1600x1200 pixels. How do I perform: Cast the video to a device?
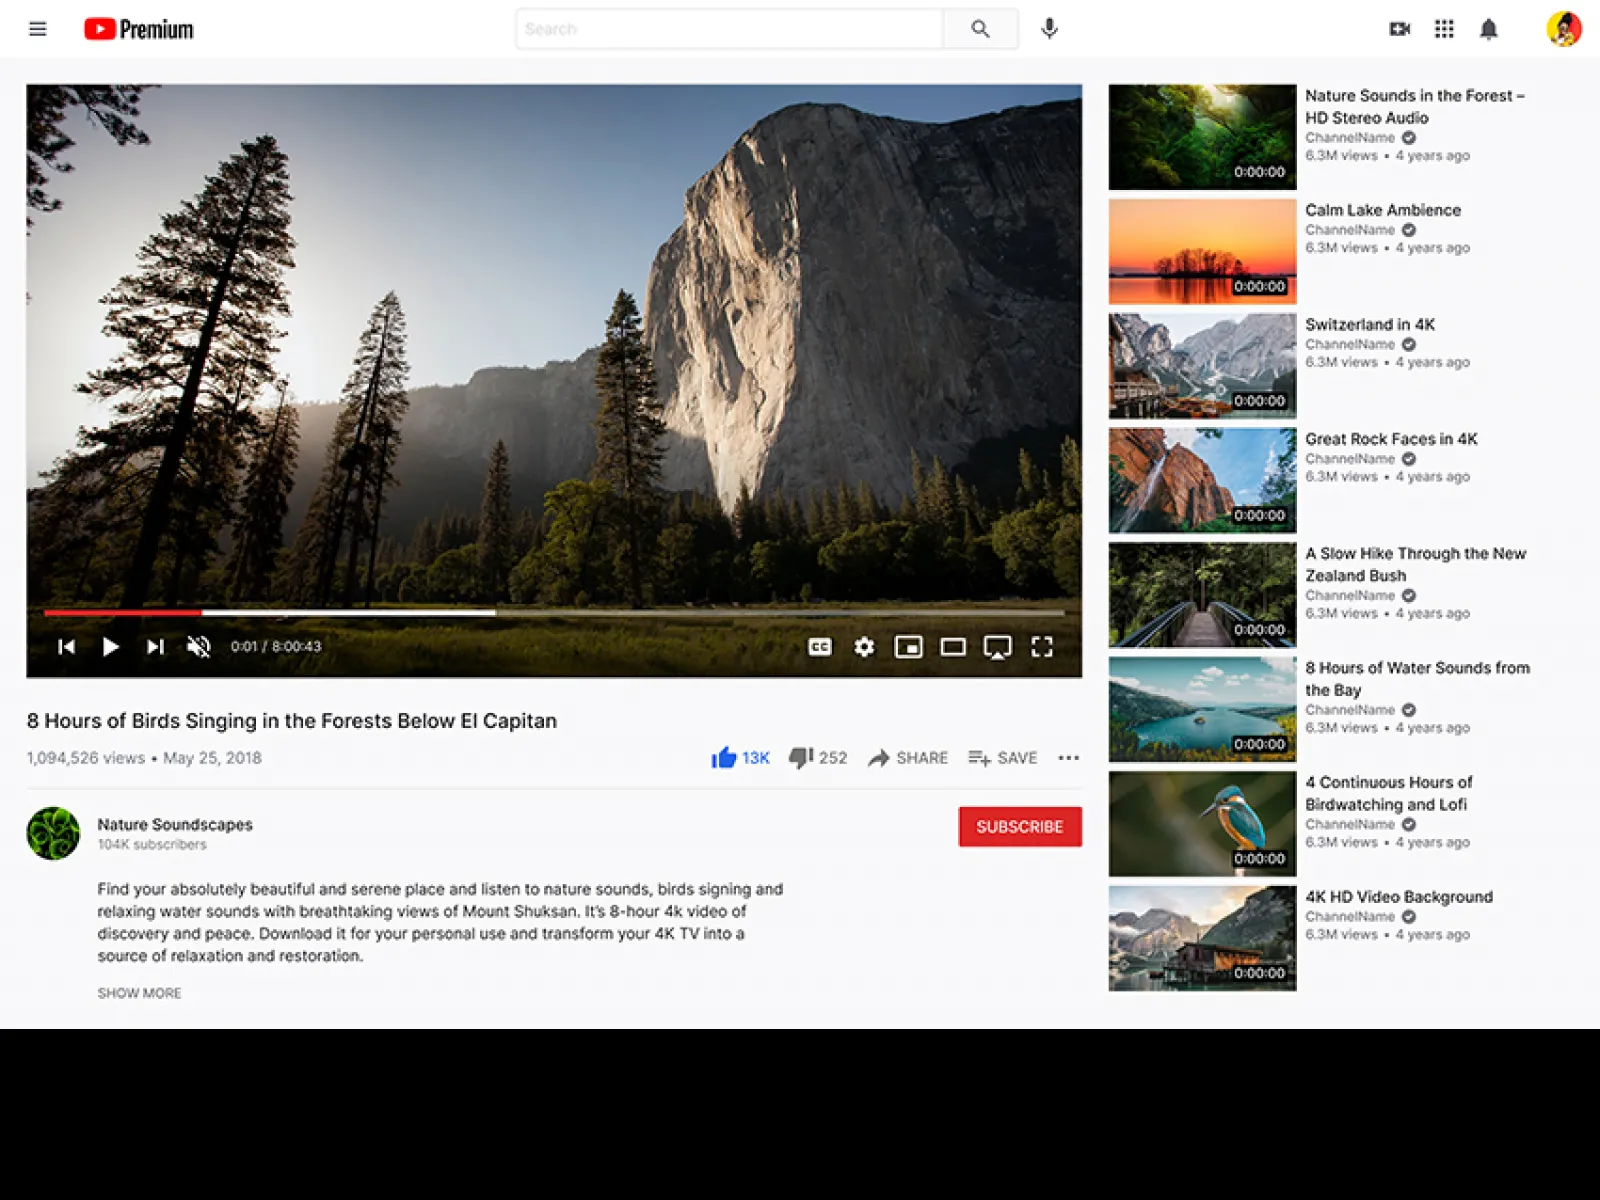[997, 647]
